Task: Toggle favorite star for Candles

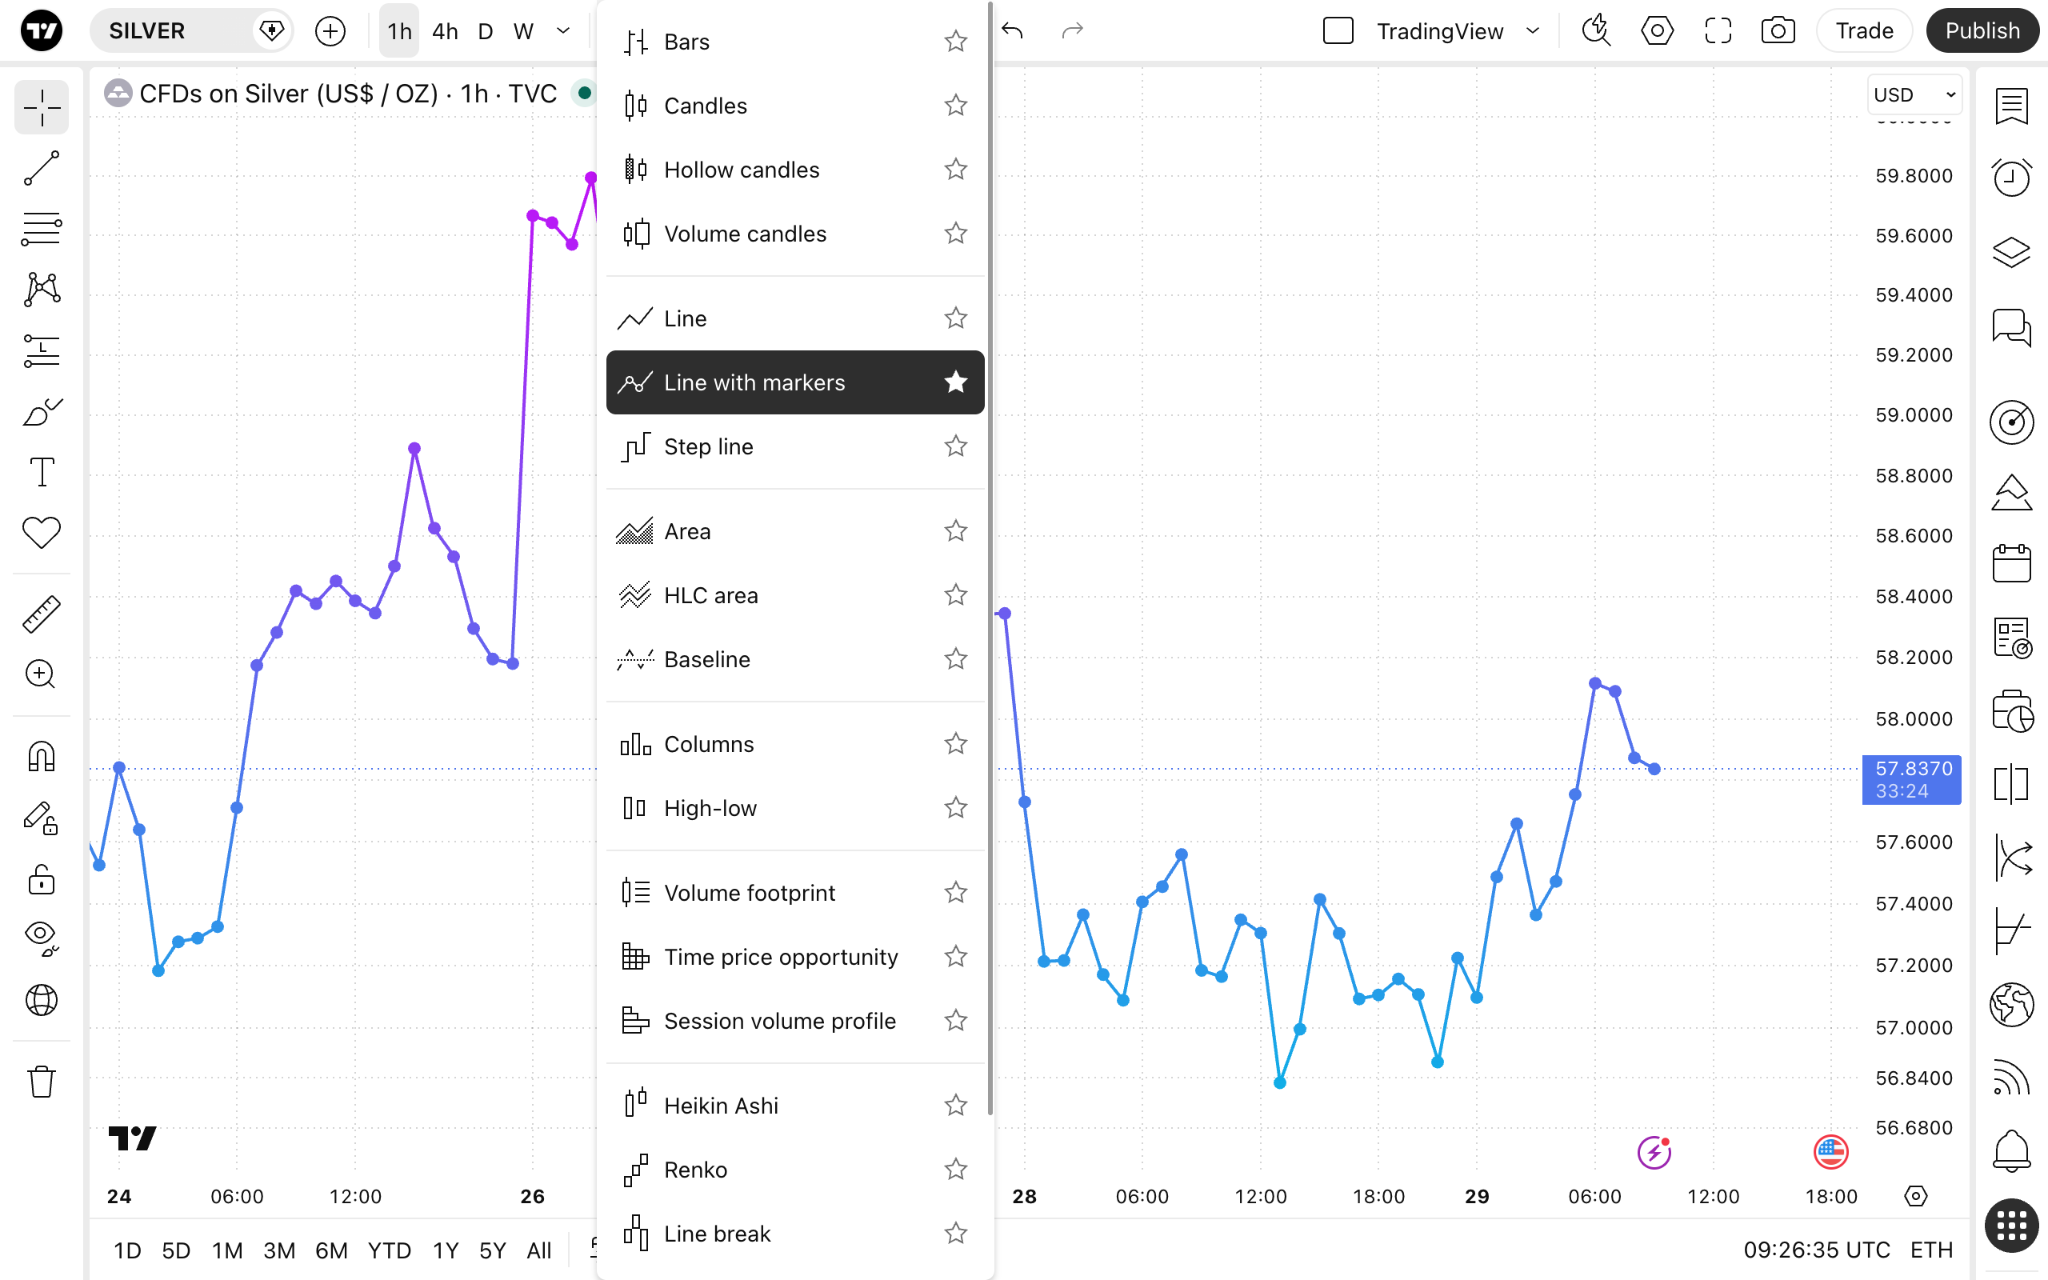Action: tap(956, 105)
